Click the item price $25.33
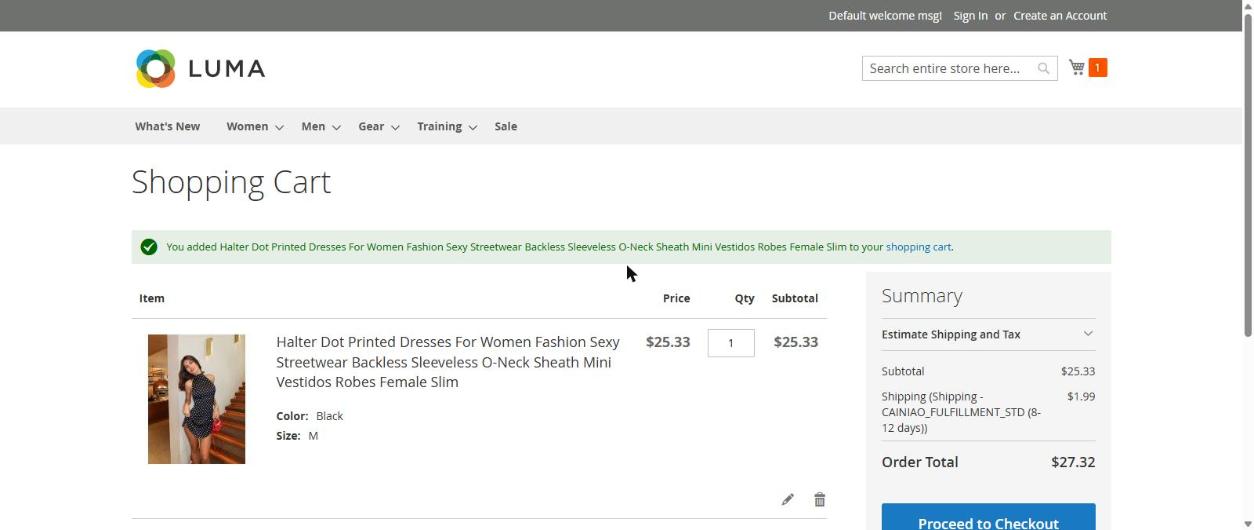Screen dimensions: 1254x530 [668, 342]
